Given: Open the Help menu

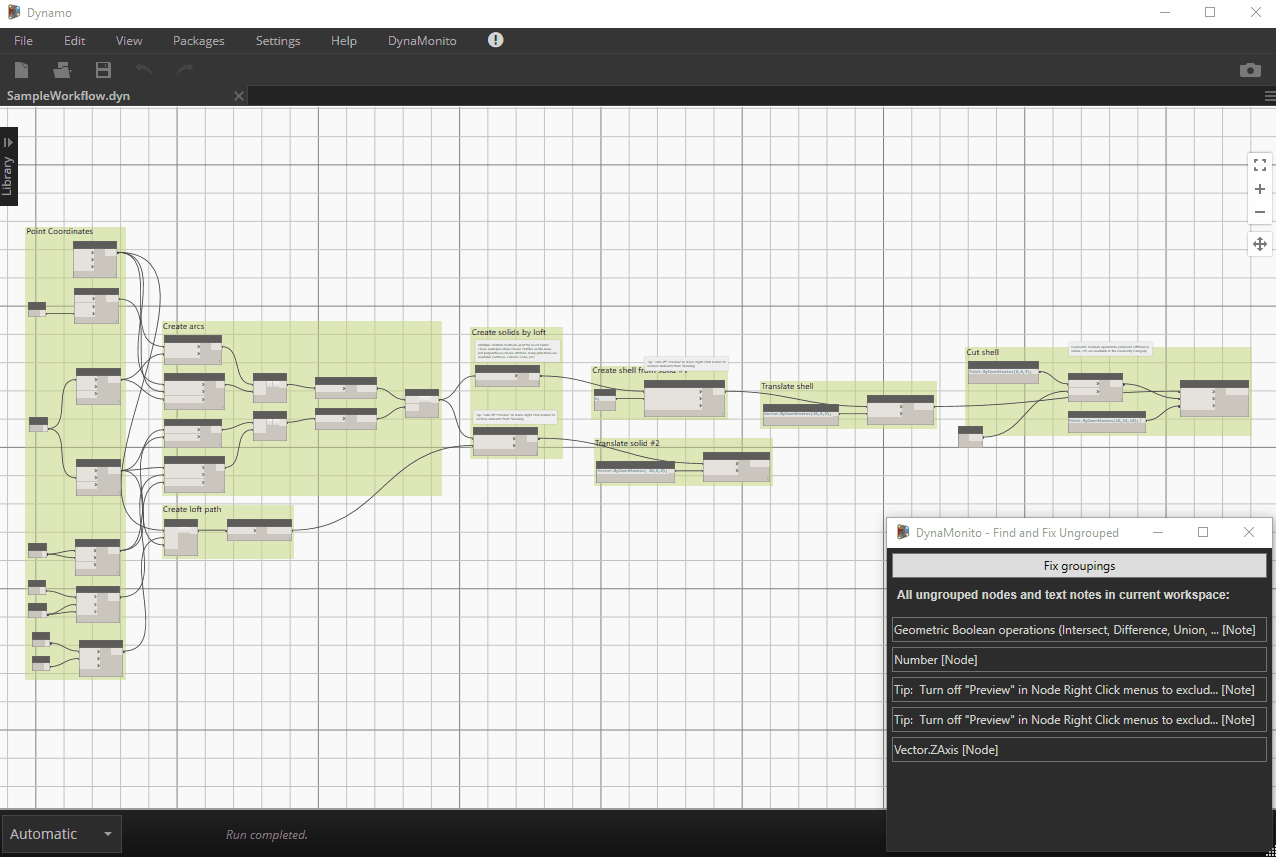Looking at the screenshot, I should pyautogui.click(x=344, y=41).
